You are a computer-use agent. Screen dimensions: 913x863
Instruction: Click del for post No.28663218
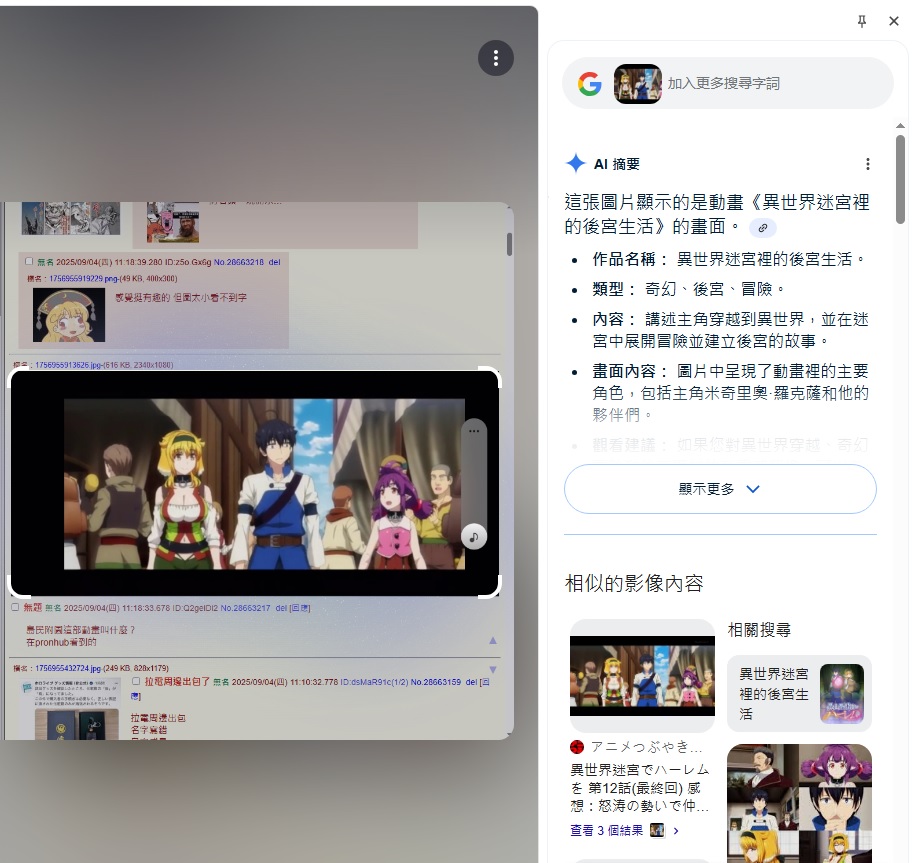coord(274,262)
